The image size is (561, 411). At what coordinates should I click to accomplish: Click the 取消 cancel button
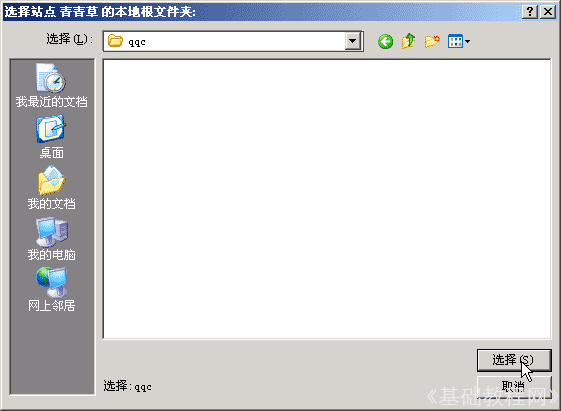pos(514,386)
